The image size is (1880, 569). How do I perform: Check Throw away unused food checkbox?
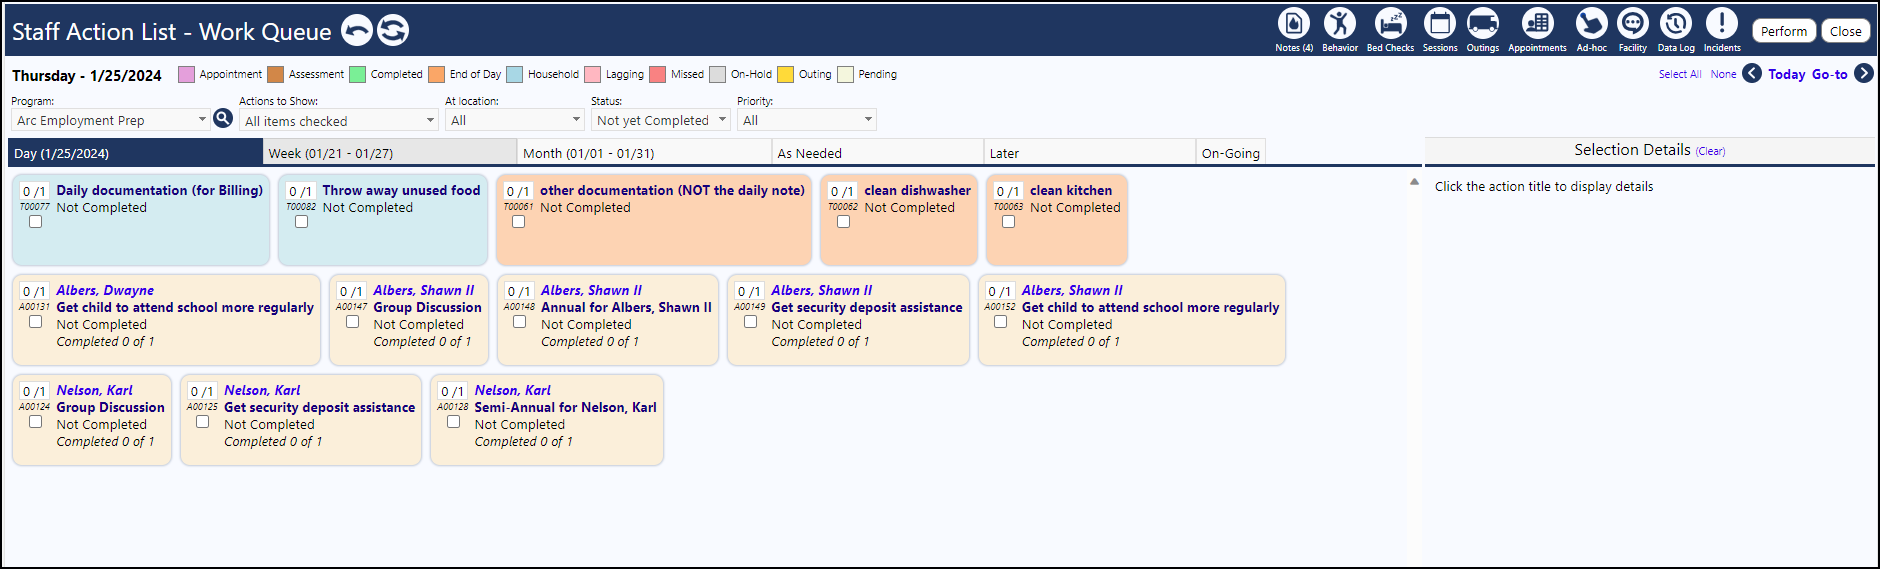pos(301,222)
